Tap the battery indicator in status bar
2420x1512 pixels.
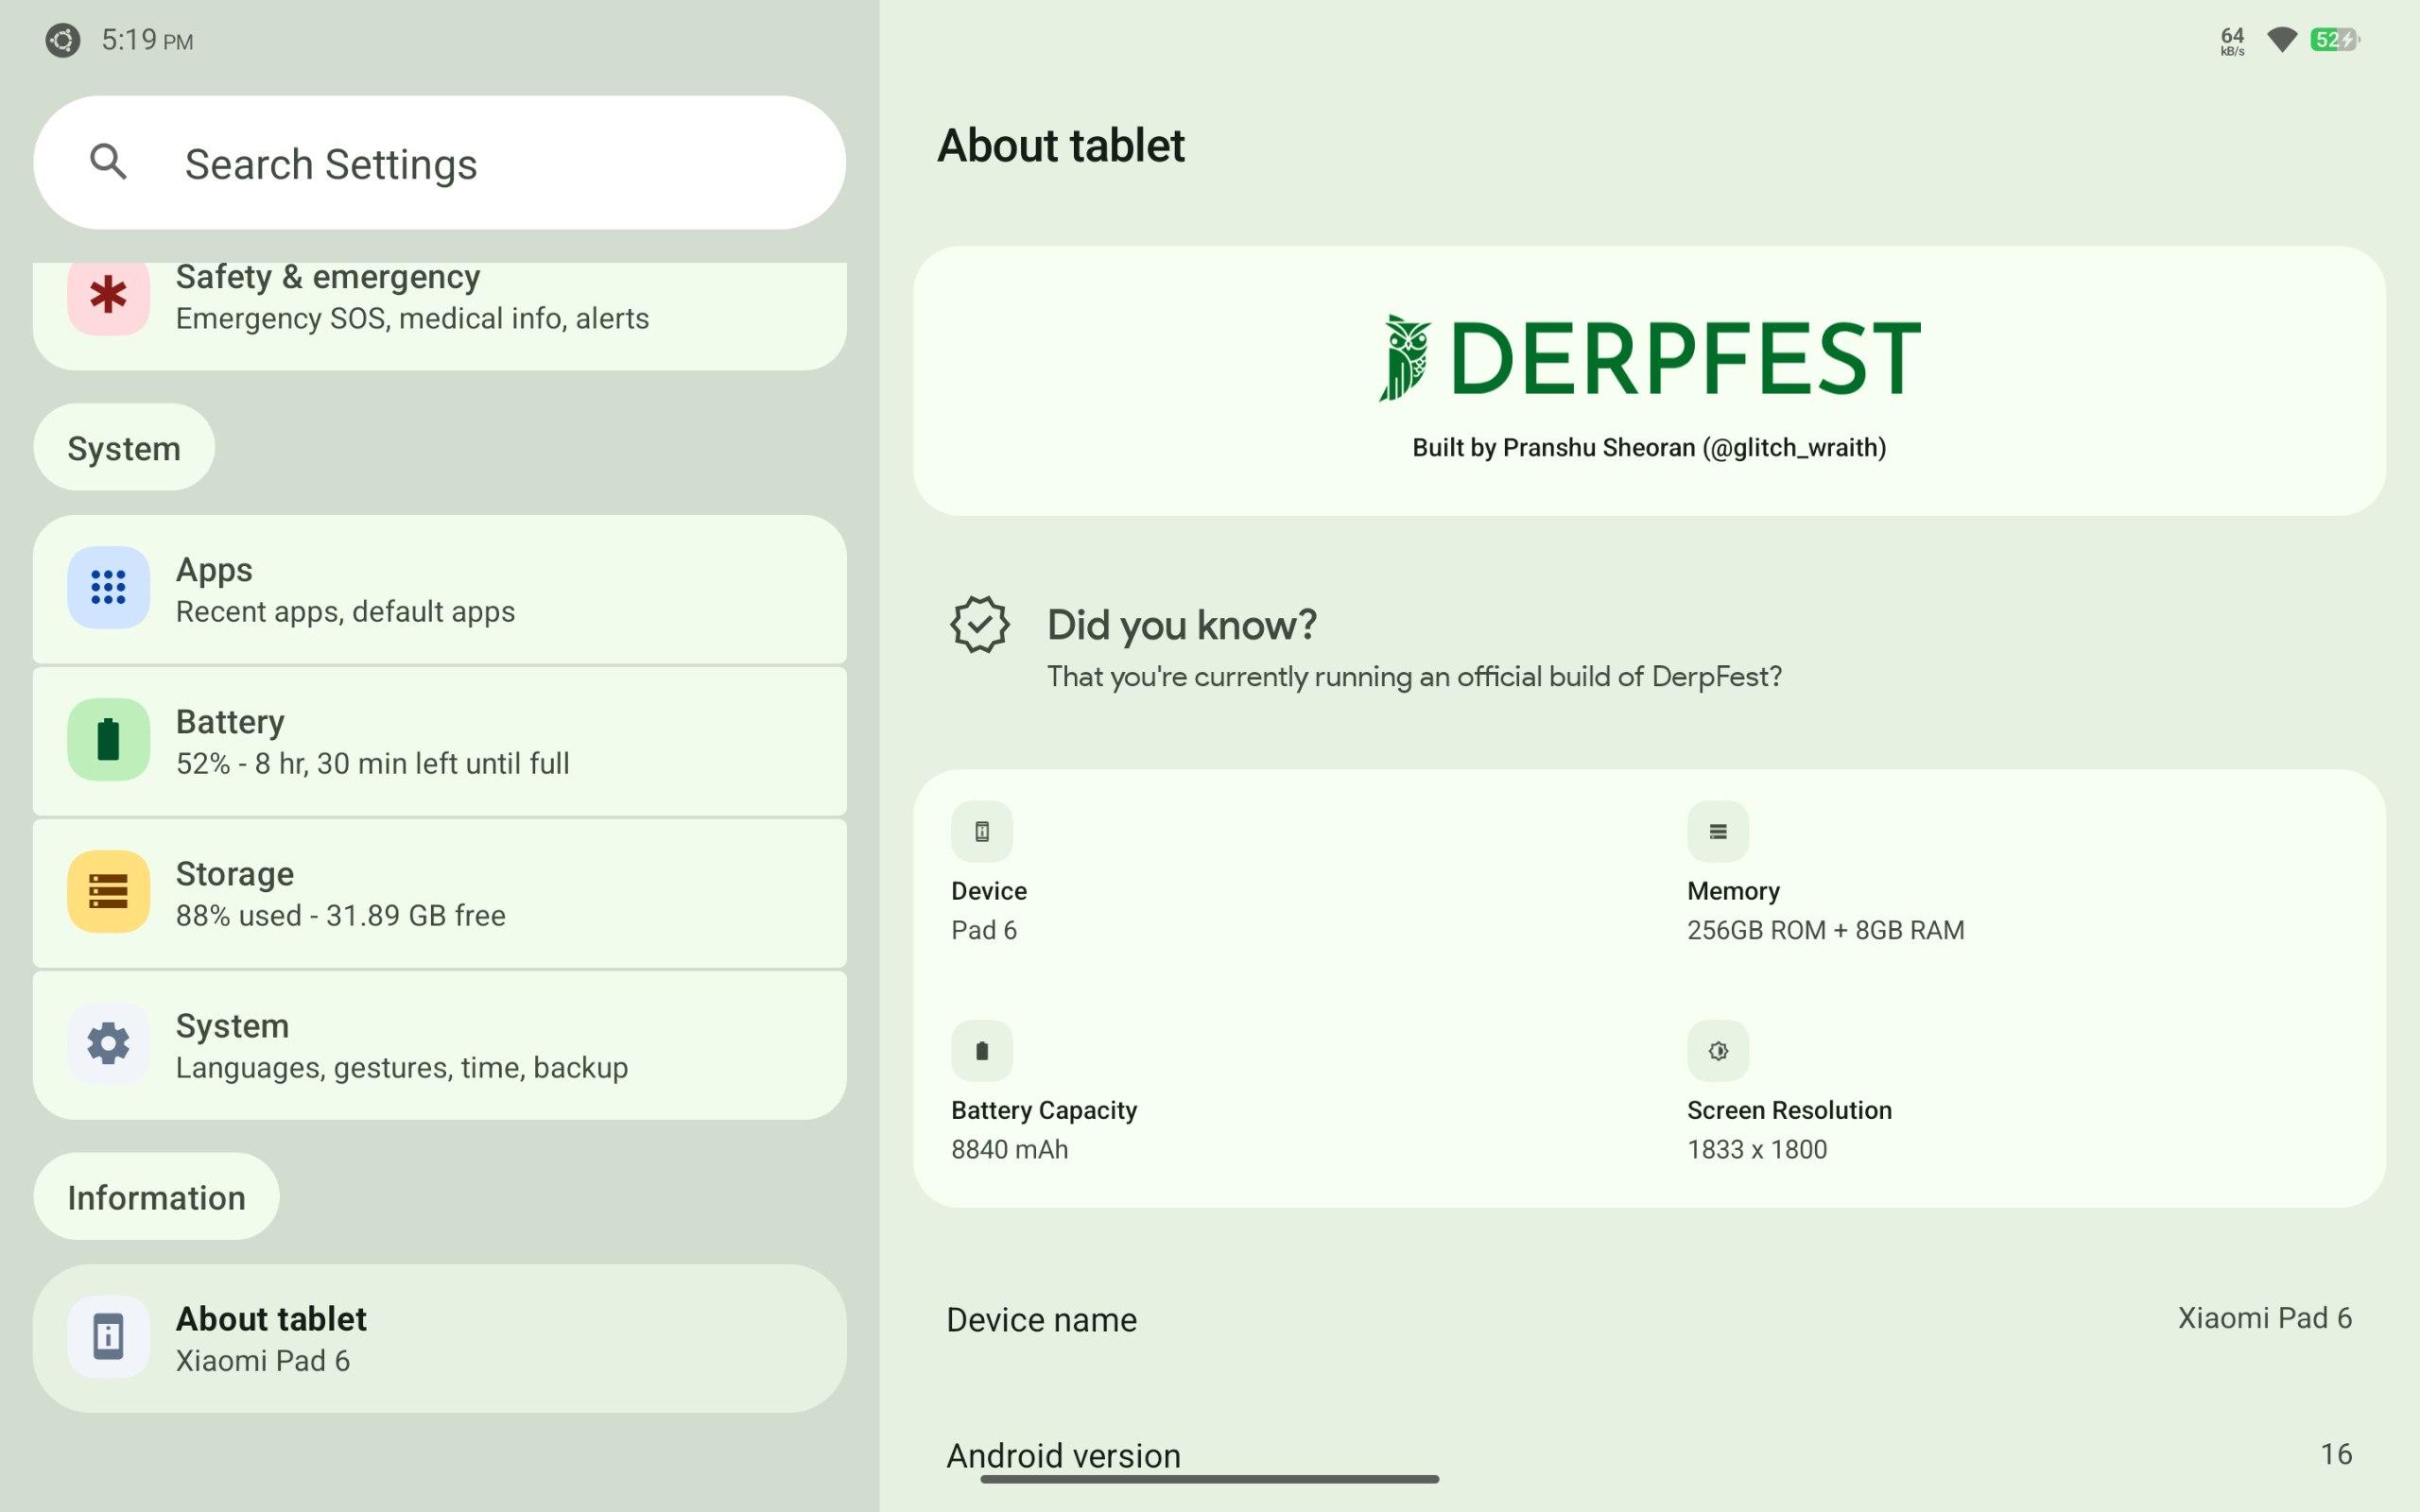click(2334, 40)
